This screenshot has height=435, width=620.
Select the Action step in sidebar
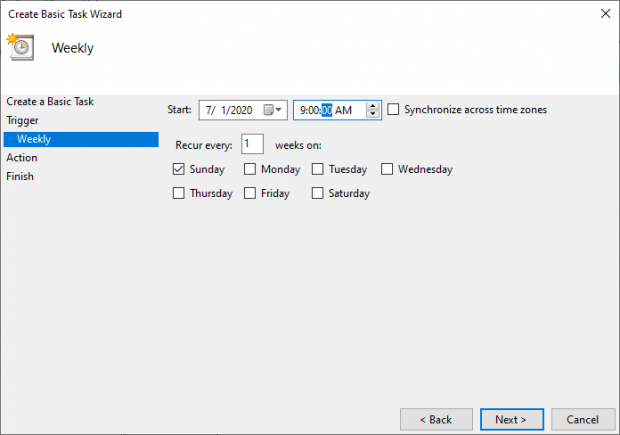pyautogui.click(x=22, y=158)
